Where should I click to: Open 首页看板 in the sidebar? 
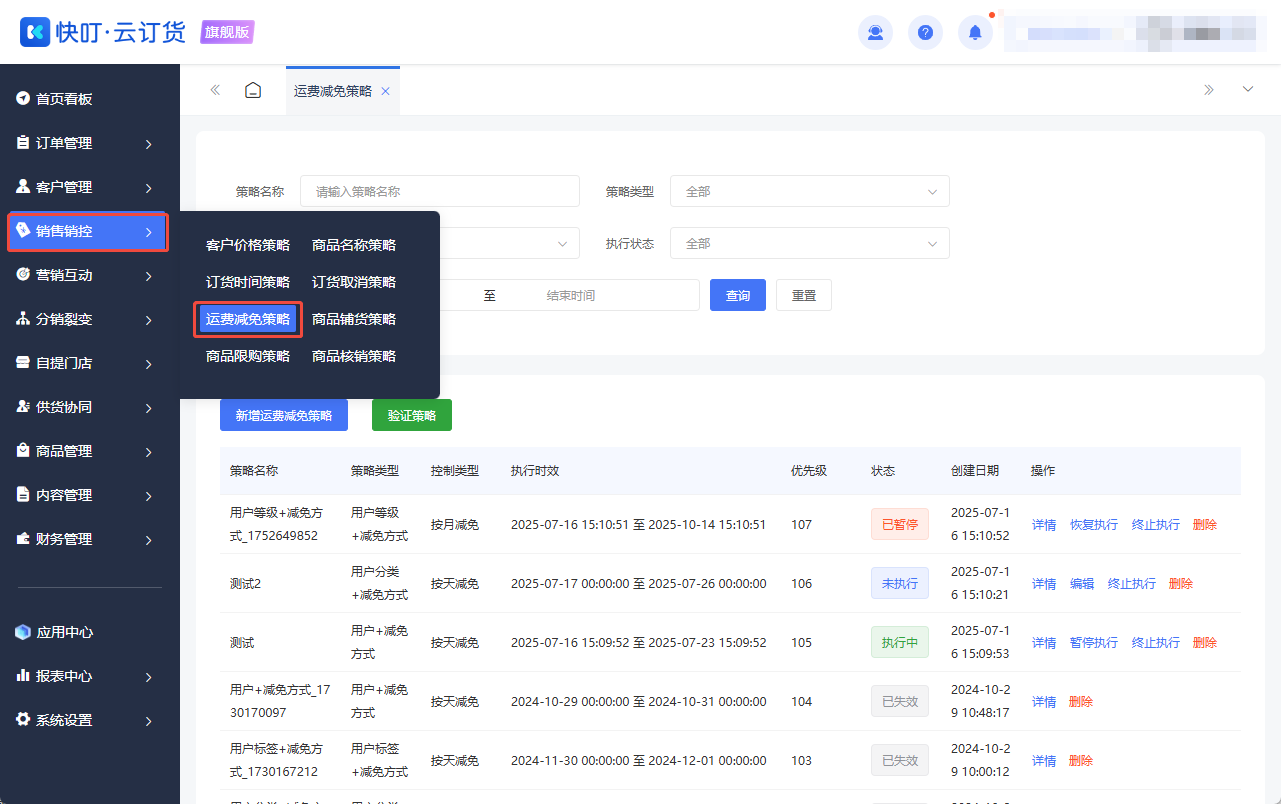point(90,99)
